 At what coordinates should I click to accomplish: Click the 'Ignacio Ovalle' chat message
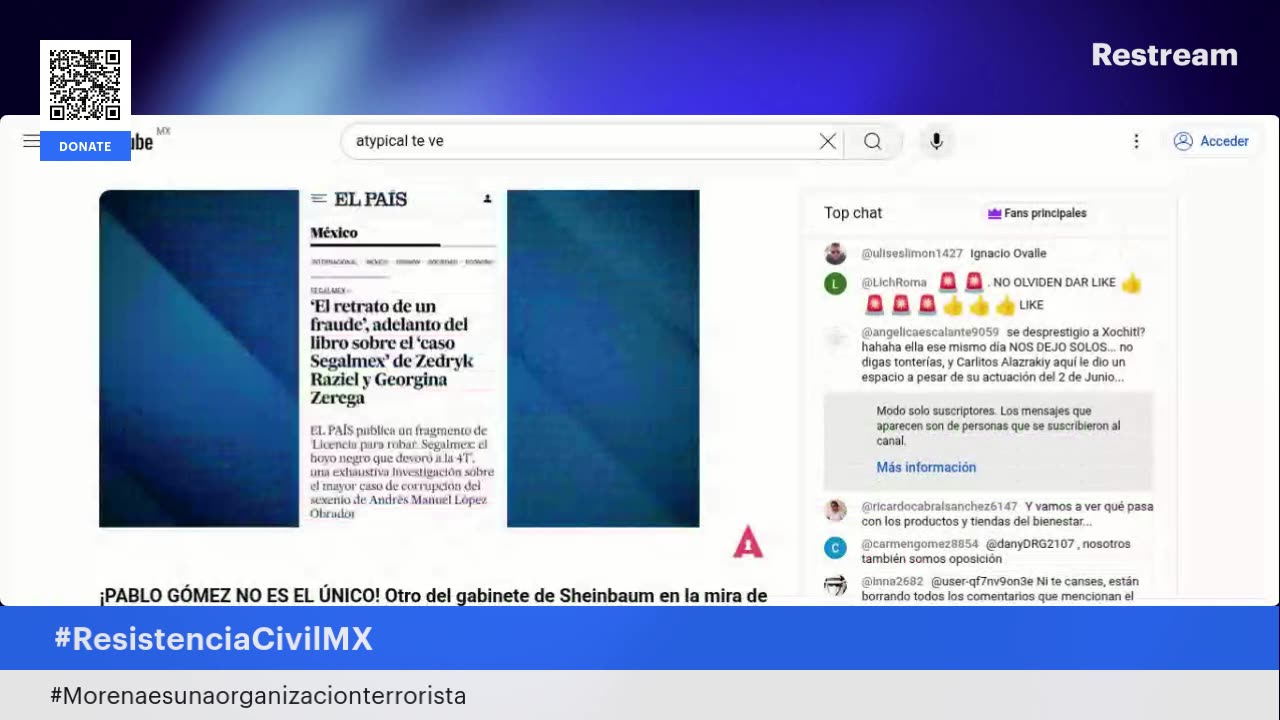(x=1008, y=253)
